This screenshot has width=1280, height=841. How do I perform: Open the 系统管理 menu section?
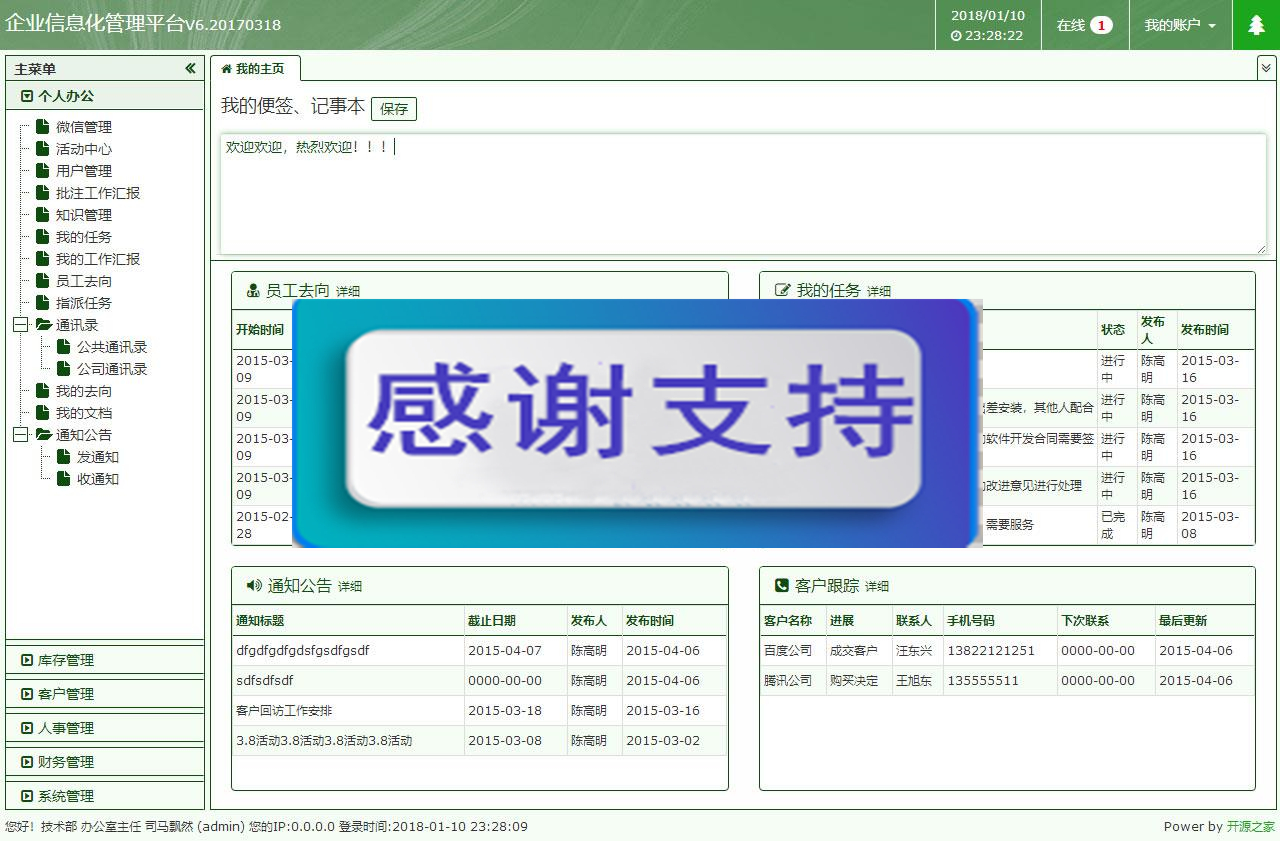coord(55,796)
